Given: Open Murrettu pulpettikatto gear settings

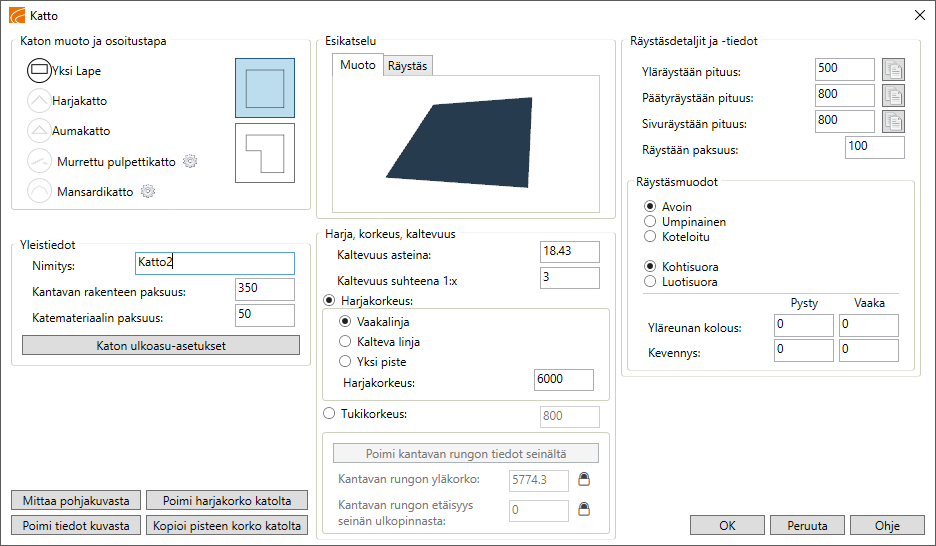Looking at the screenshot, I should [190, 161].
